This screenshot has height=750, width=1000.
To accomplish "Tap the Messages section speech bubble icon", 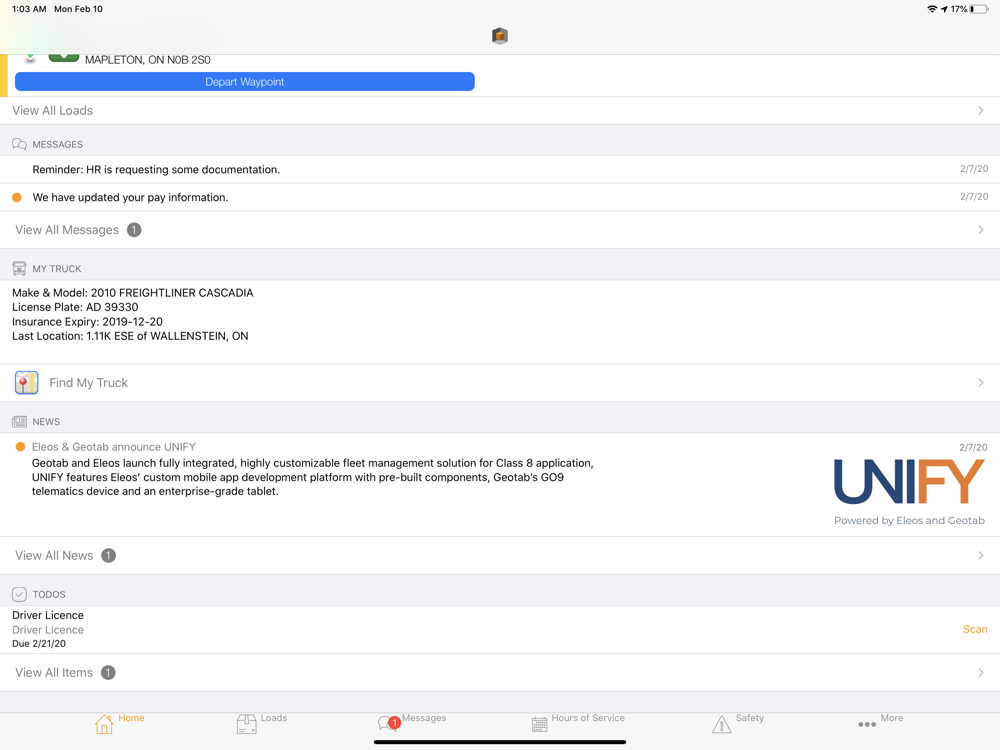I will click(19, 144).
